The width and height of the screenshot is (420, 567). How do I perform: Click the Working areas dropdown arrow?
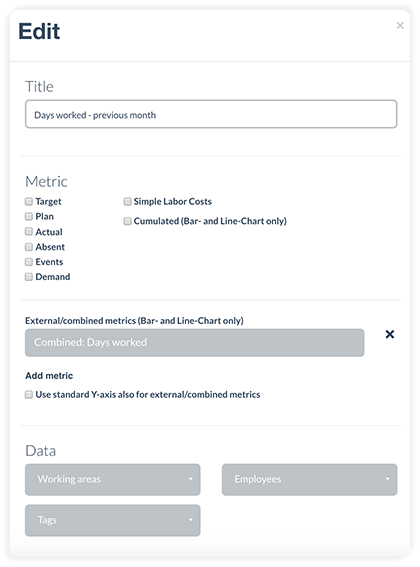pyautogui.click(x=191, y=479)
